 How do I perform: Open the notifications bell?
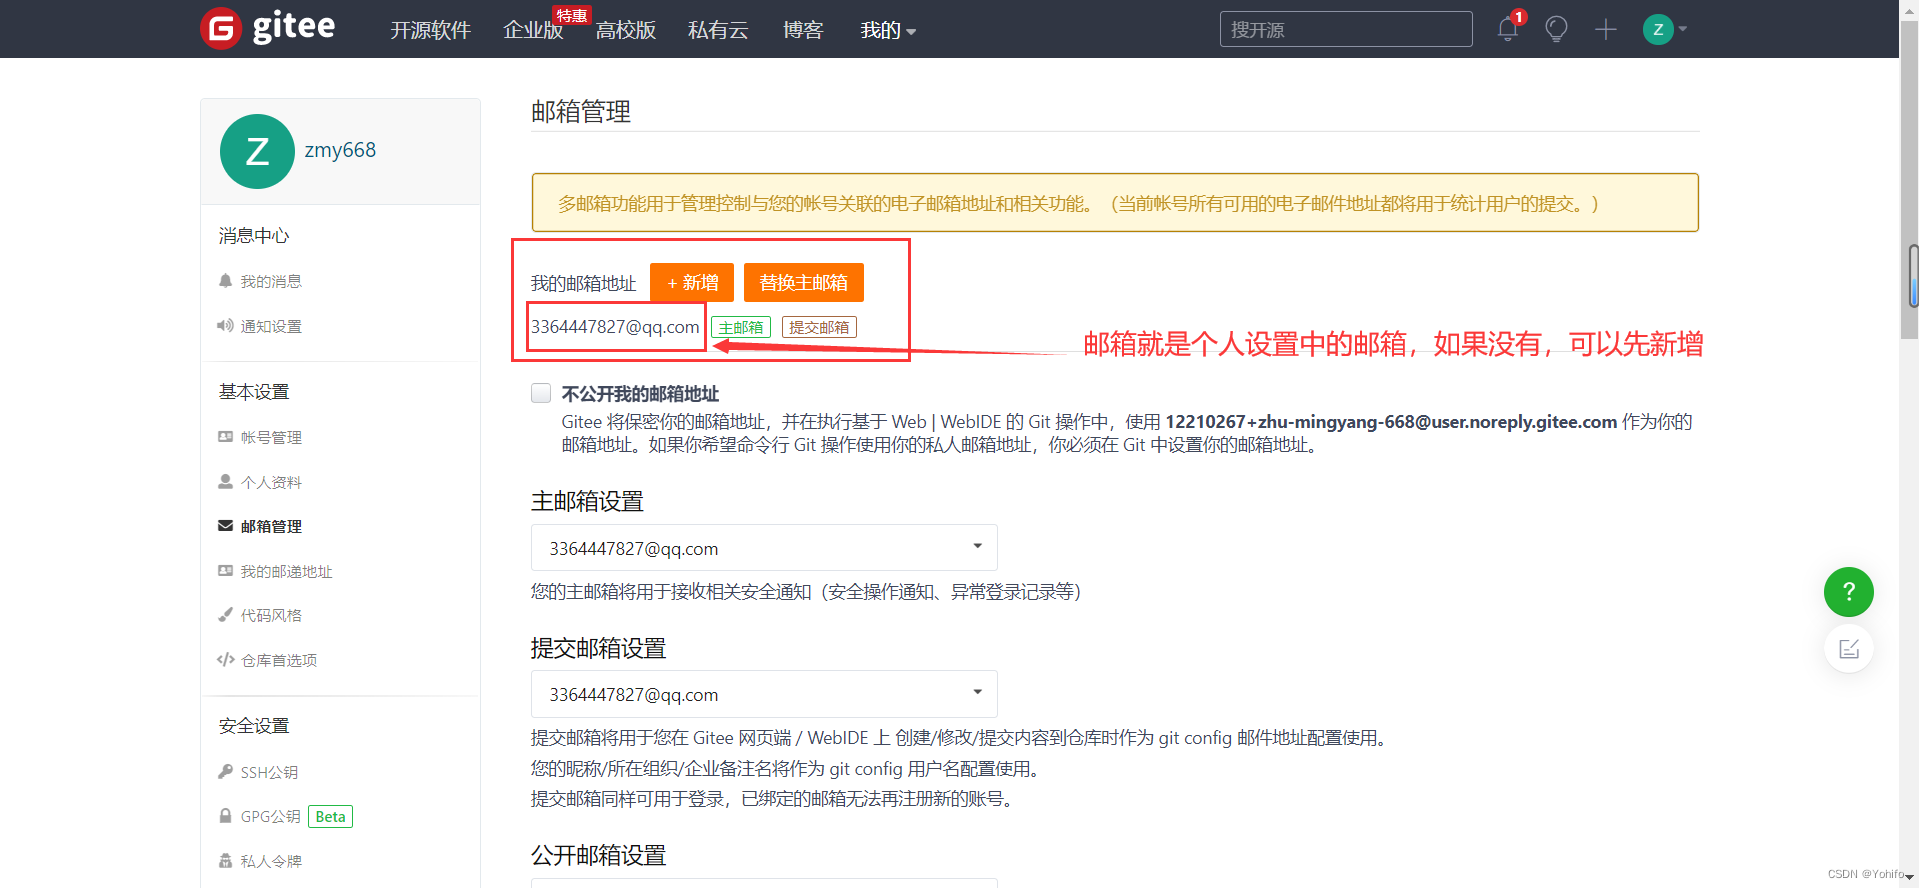click(1508, 29)
